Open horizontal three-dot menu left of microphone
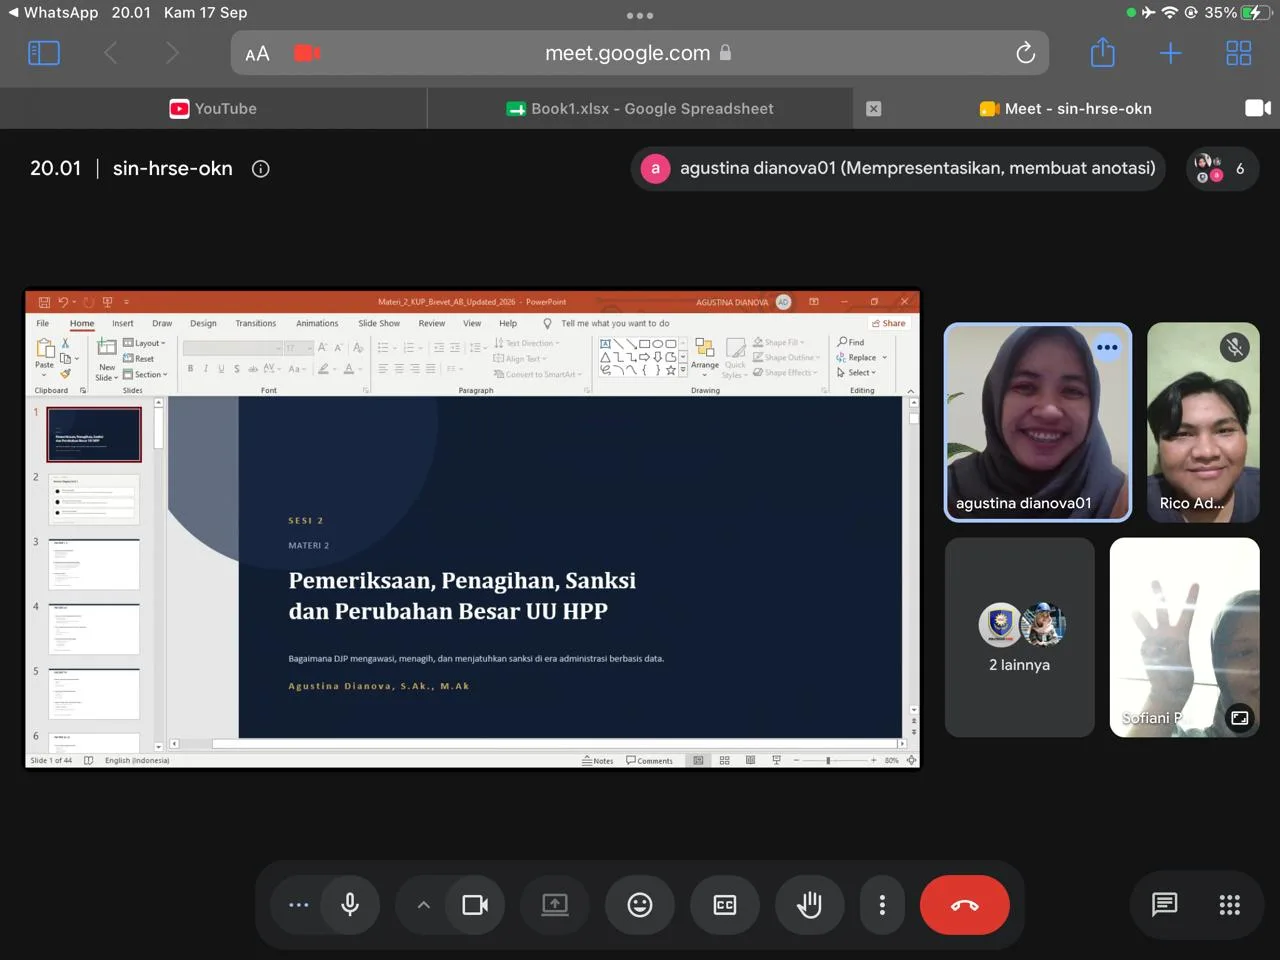 [x=299, y=905]
